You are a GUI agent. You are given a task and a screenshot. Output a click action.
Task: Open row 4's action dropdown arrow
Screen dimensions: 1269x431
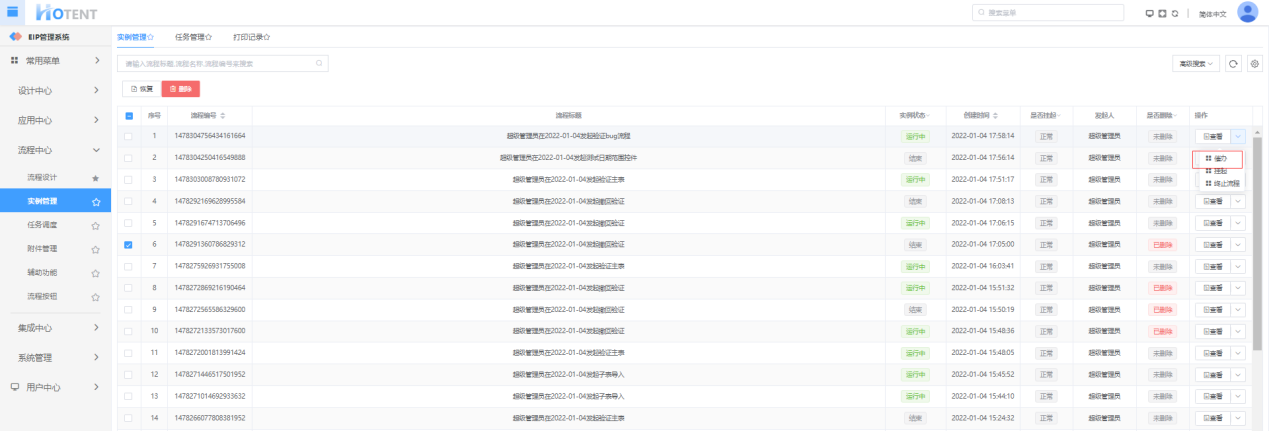tap(1238, 201)
